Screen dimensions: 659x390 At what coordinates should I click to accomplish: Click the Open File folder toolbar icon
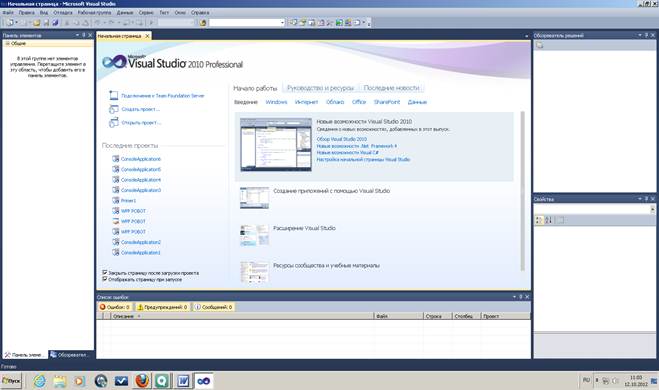click(x=37, y=23)
